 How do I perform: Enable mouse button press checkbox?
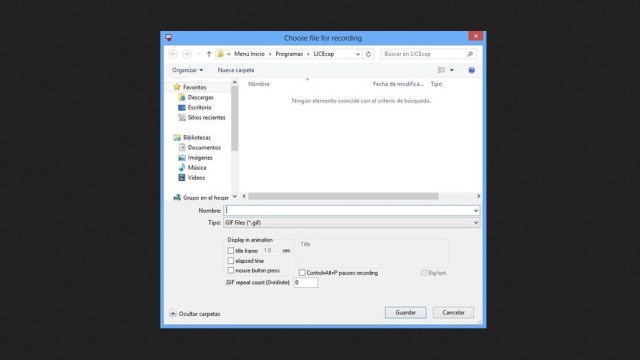pos(231,270)
